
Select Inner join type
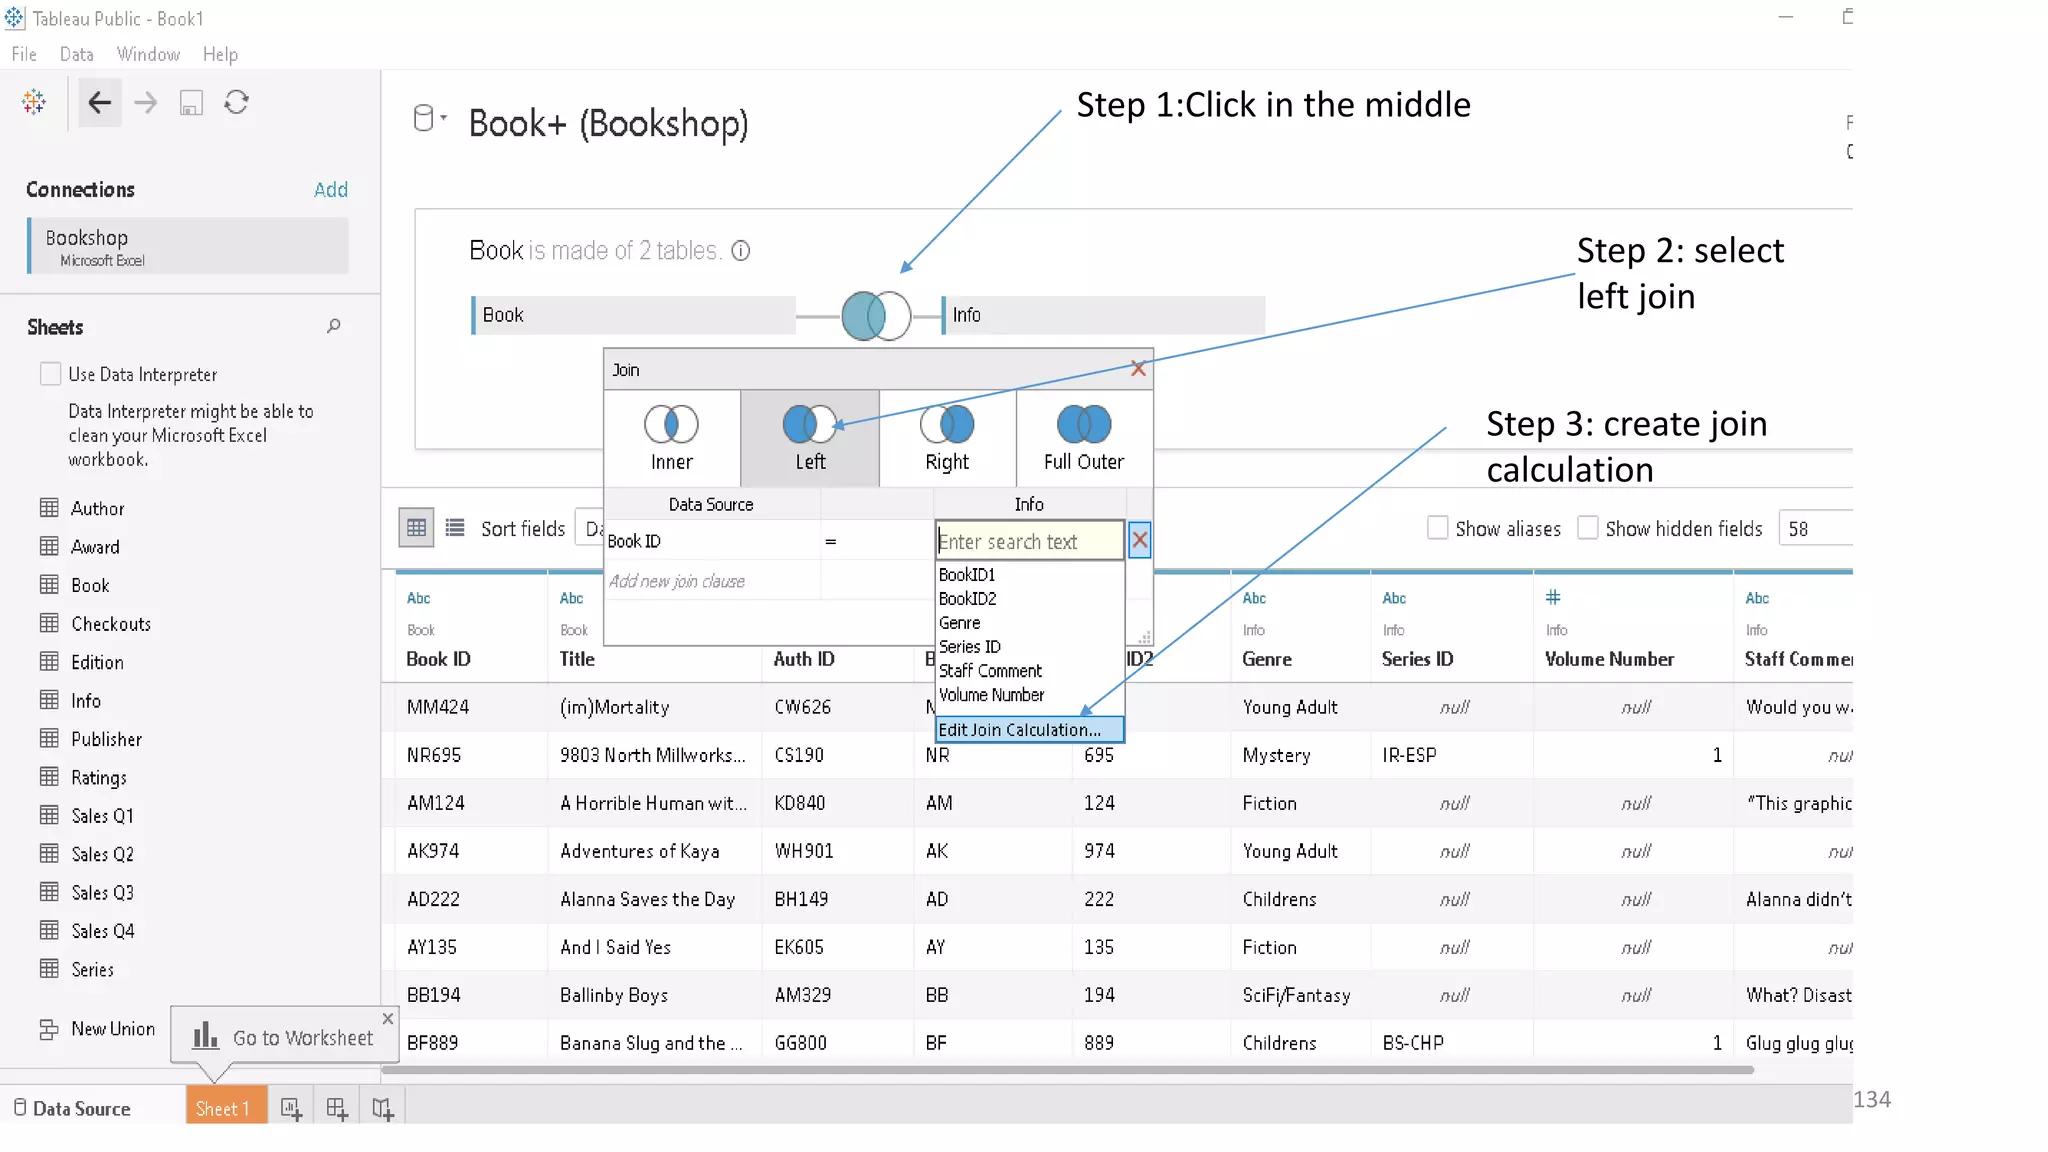671,438
